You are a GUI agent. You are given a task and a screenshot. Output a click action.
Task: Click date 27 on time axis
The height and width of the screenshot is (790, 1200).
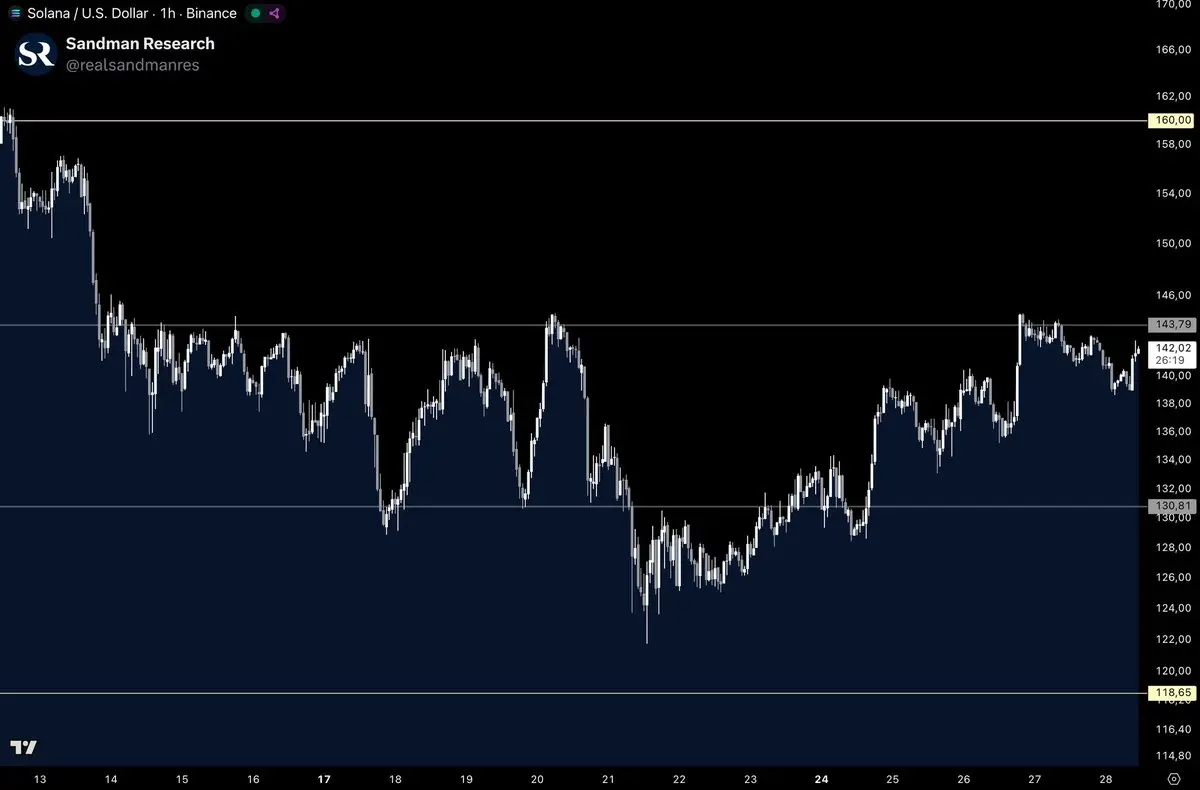(x=1035, y=779)
